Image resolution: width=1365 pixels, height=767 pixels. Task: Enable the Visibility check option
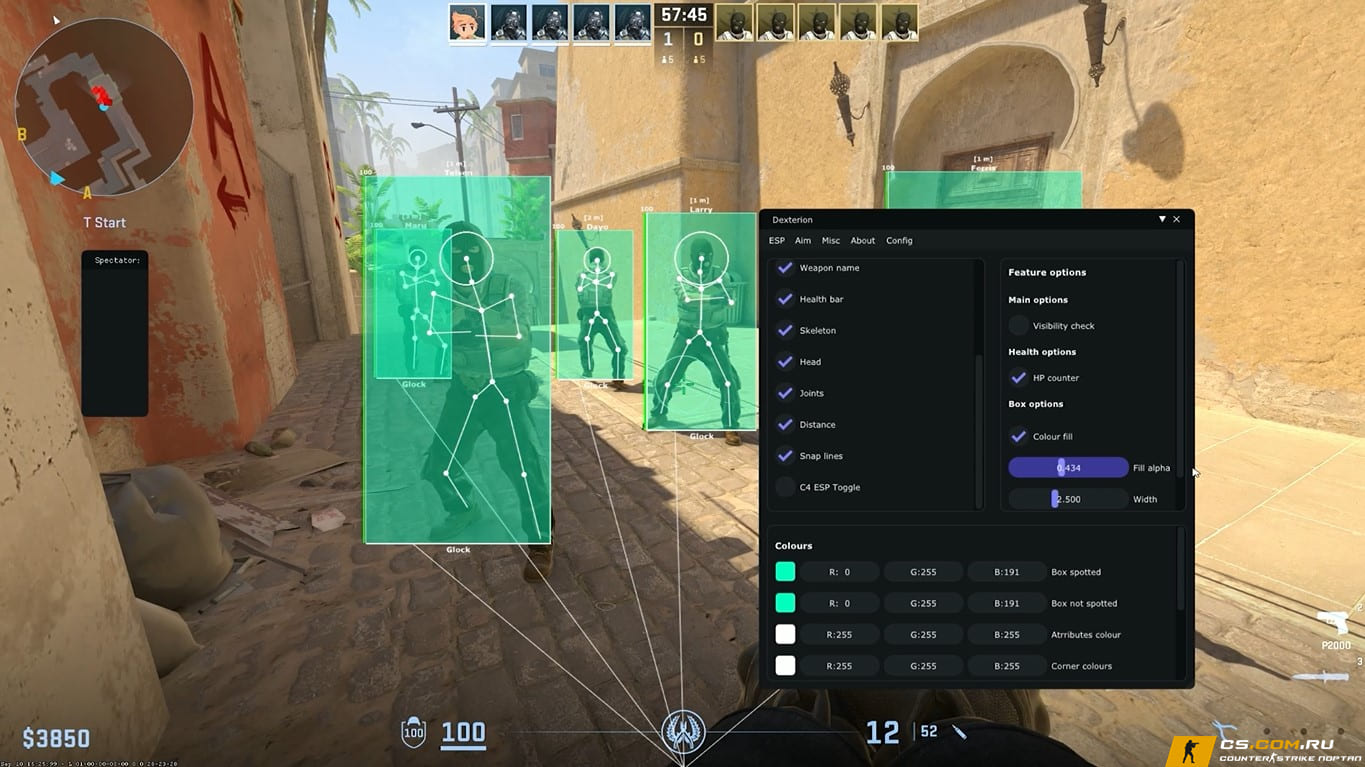click(x=1019, y=326)
